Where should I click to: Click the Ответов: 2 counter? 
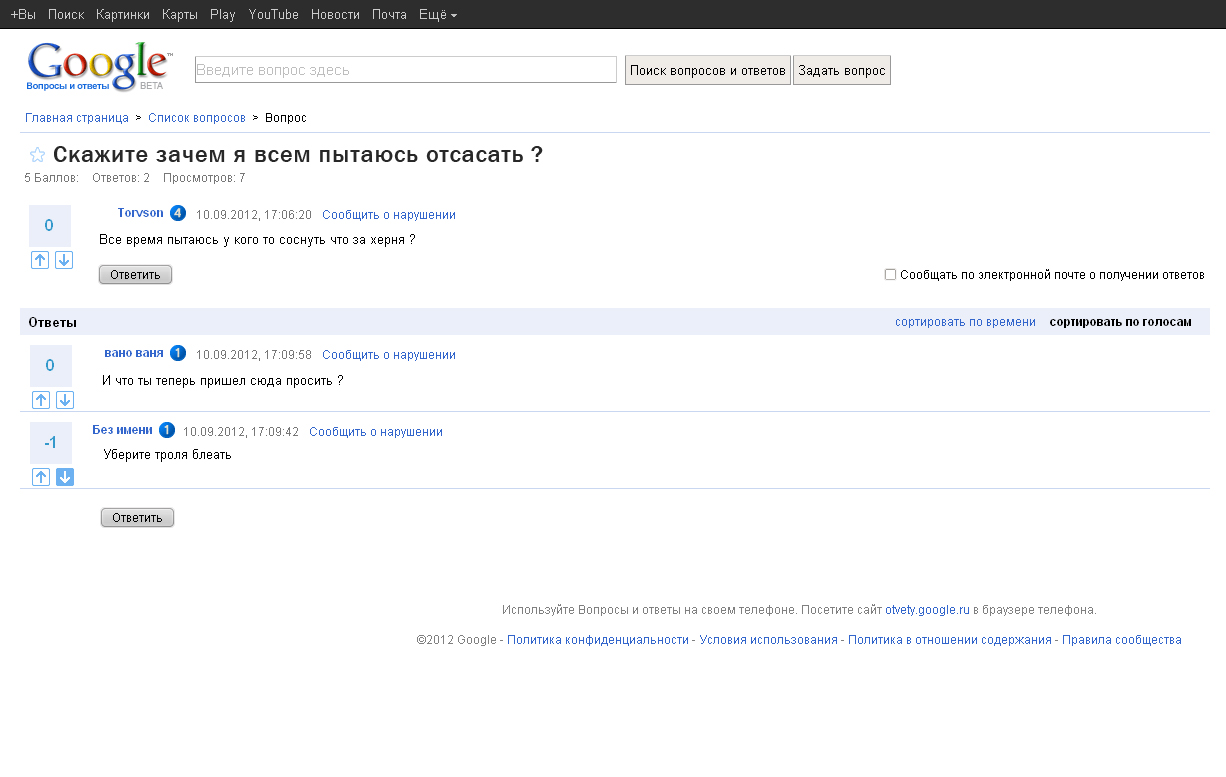coord(121,178)
